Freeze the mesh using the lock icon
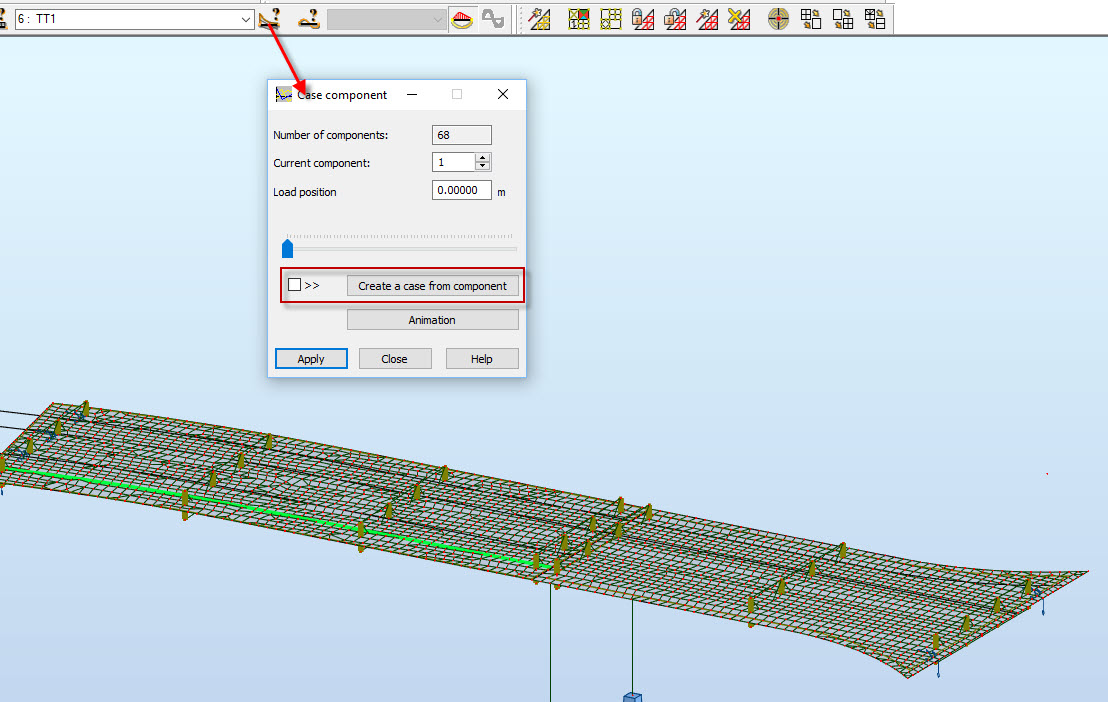This screenshot has width=1108, height=702. pyautogui.click(x=642, y=18)
